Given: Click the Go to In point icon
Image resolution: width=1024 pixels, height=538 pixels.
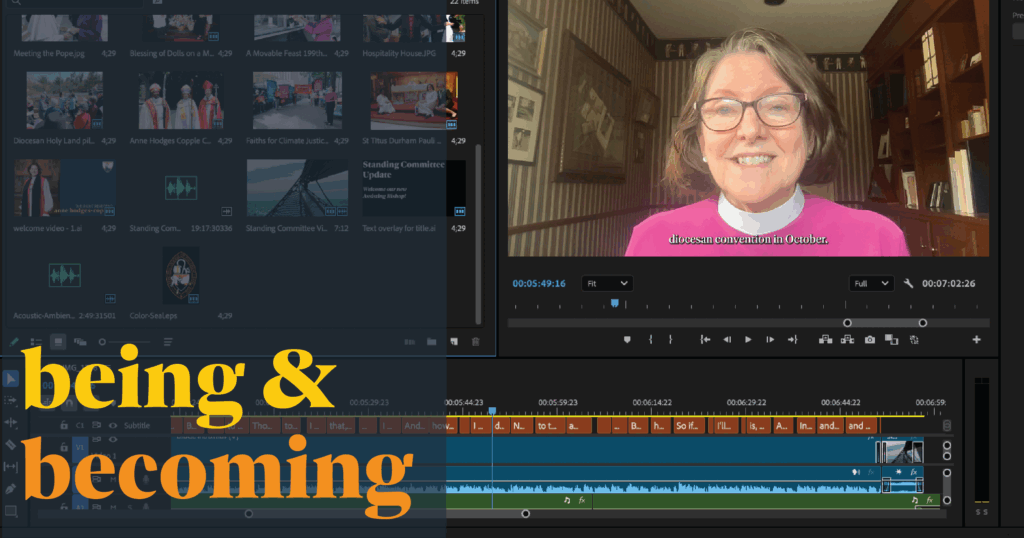Looking at the screenshot, I should coord(705,340).
